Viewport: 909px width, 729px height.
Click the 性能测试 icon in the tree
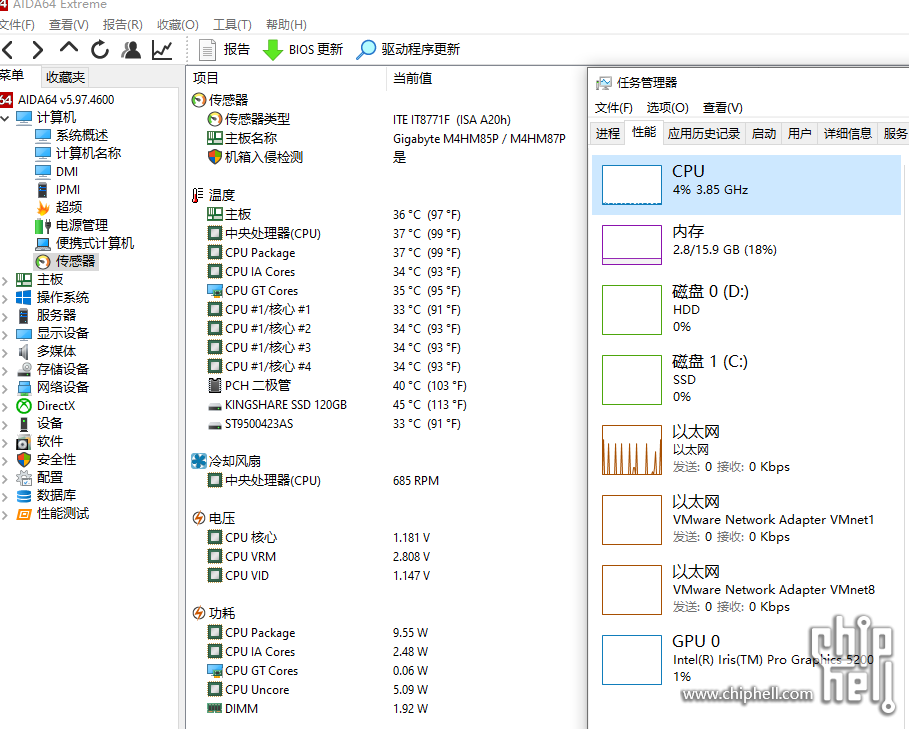point(24,513)
